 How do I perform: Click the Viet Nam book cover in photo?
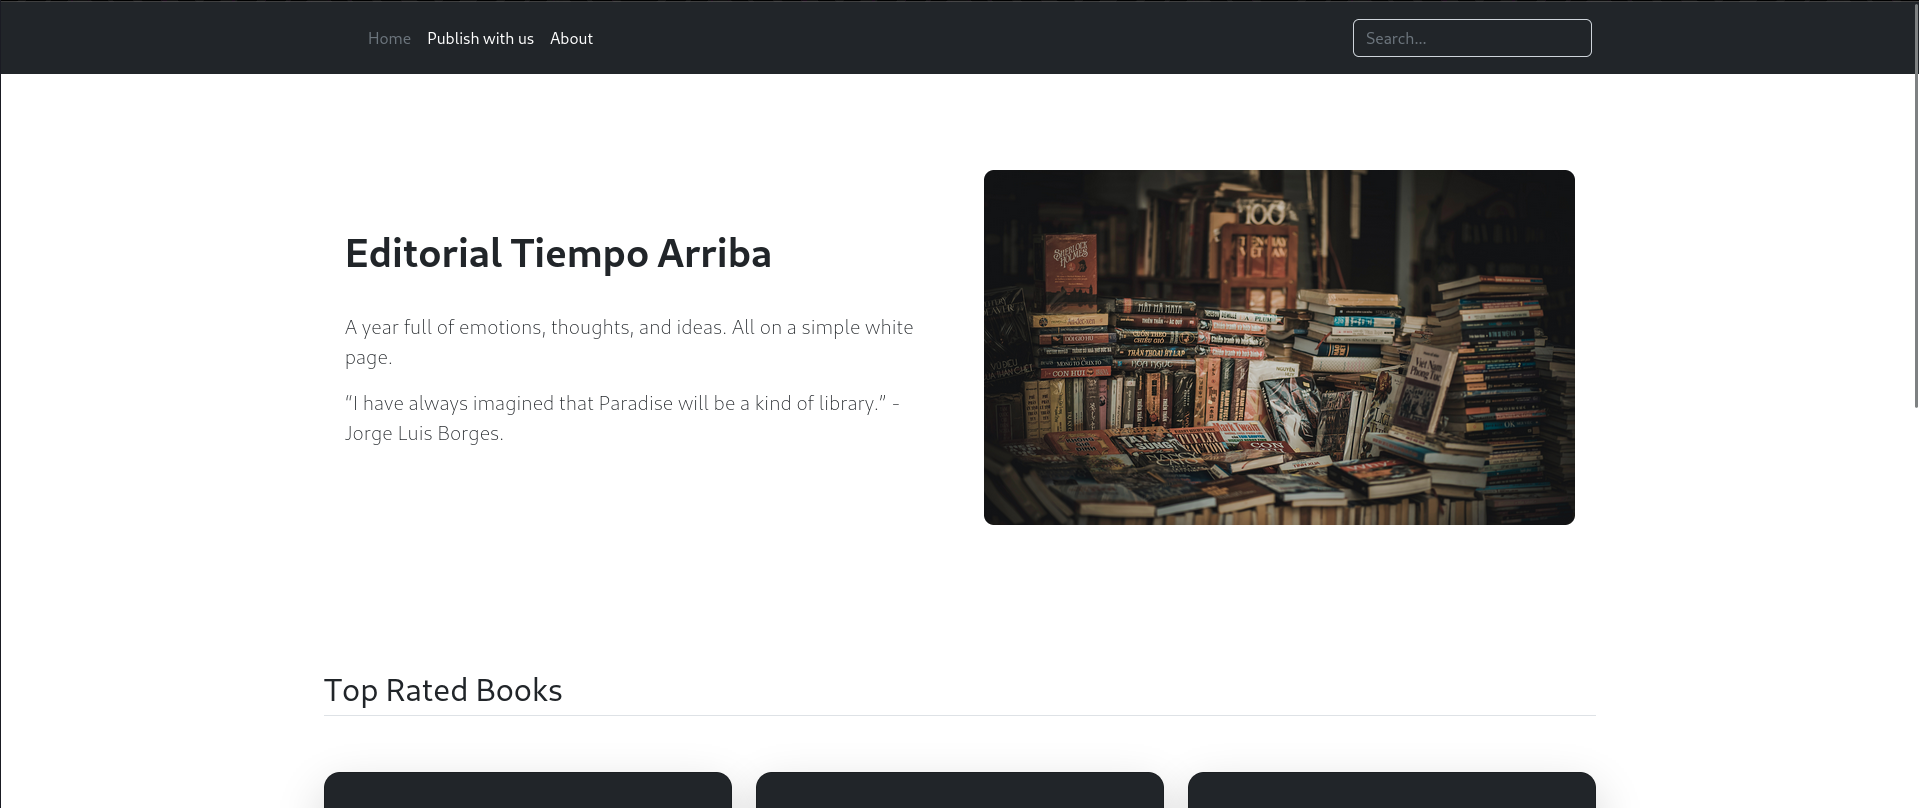point(1425,381)
